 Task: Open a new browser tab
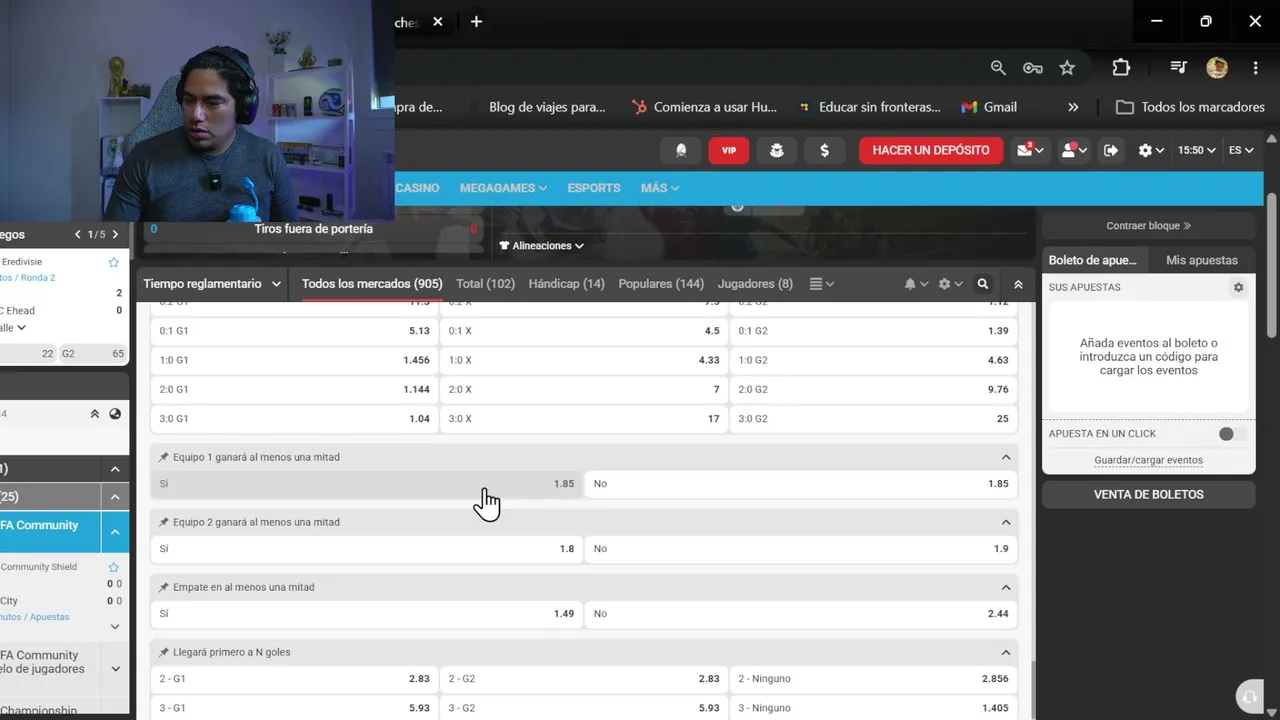coord(476,22)
